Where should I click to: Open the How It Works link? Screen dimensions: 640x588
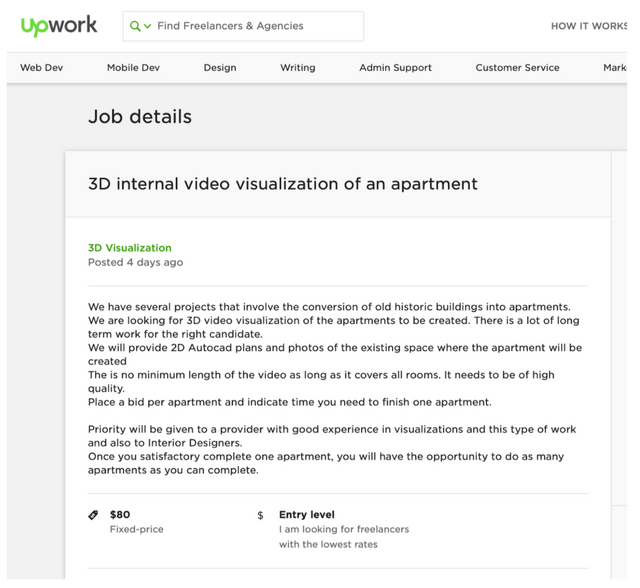pos(590,26)
